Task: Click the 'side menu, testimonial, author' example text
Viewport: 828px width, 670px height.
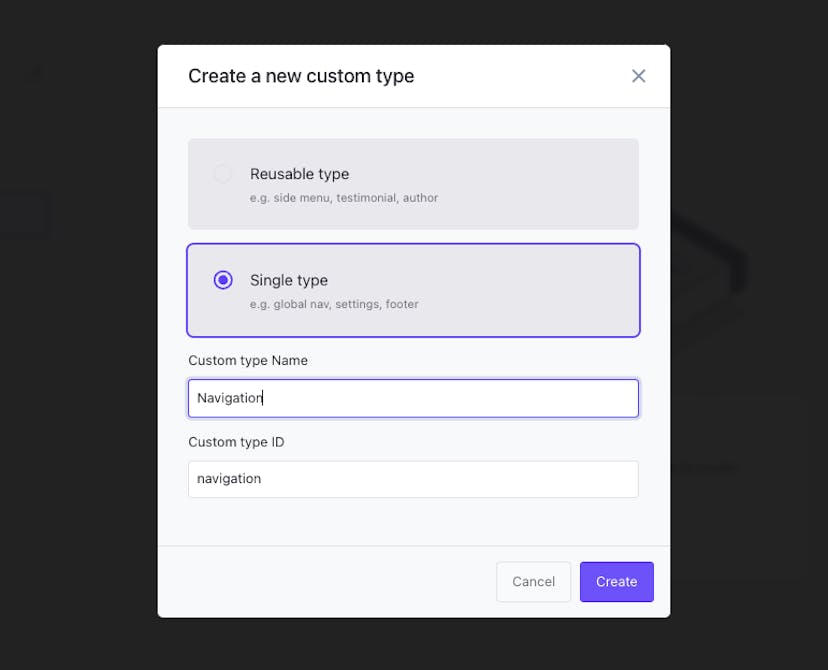Action: pos(355,198)
